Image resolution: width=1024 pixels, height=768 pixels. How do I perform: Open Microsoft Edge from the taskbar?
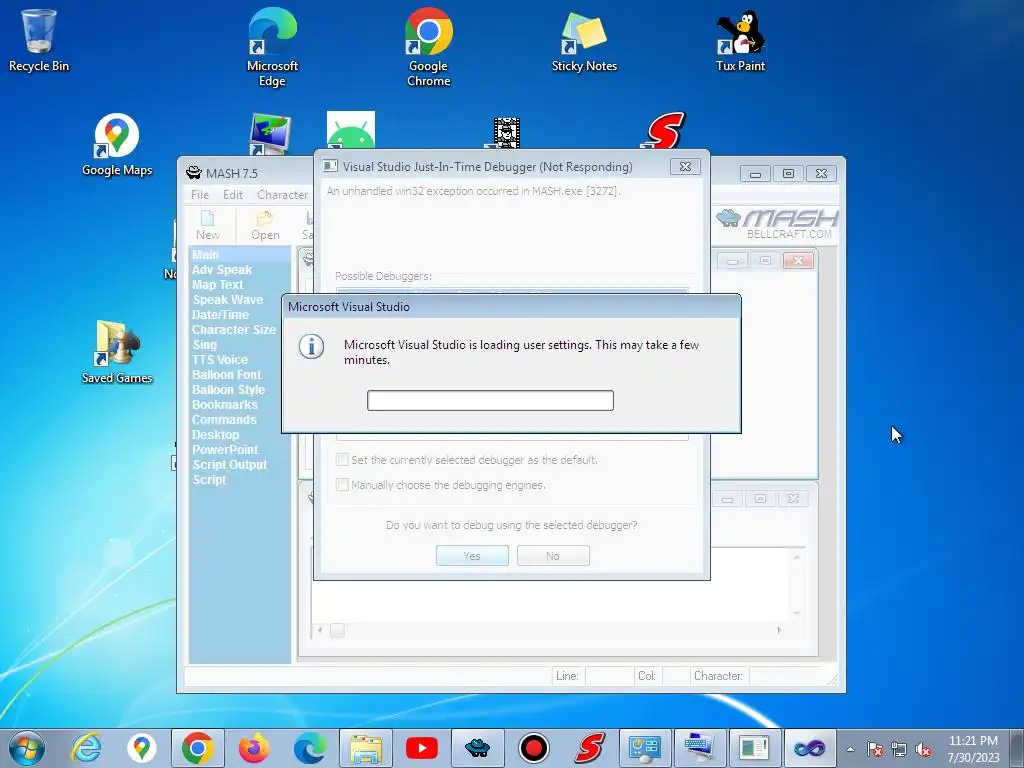[x=310, y=748]
